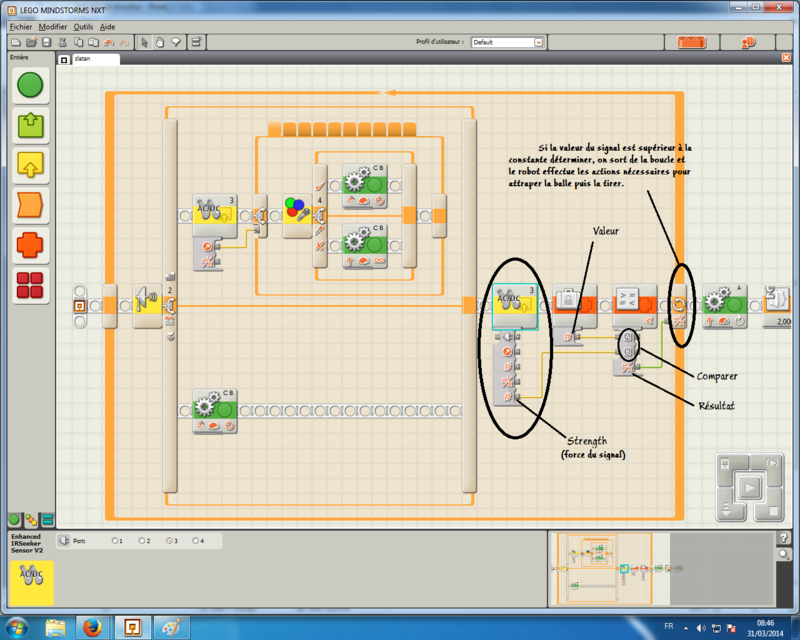Viewport: 800px width, 640px height.
Task: Switch to the complete palette tab
Action: click(x=30, y=519)
